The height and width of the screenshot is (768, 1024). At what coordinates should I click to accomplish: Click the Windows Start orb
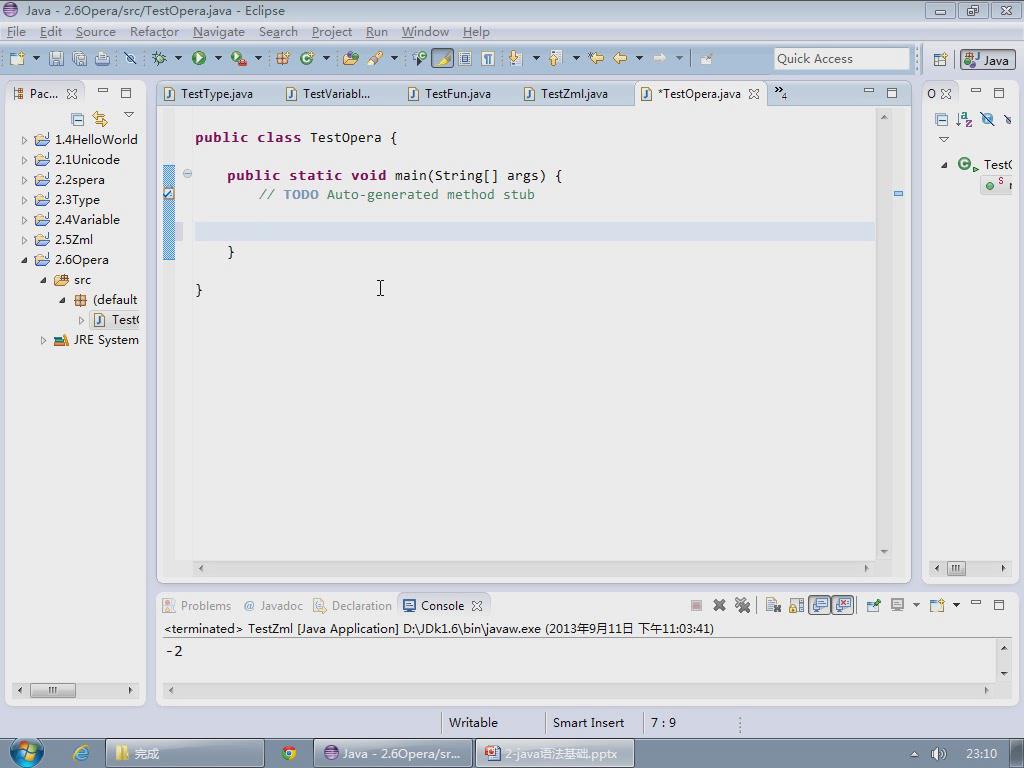[26, 752]
